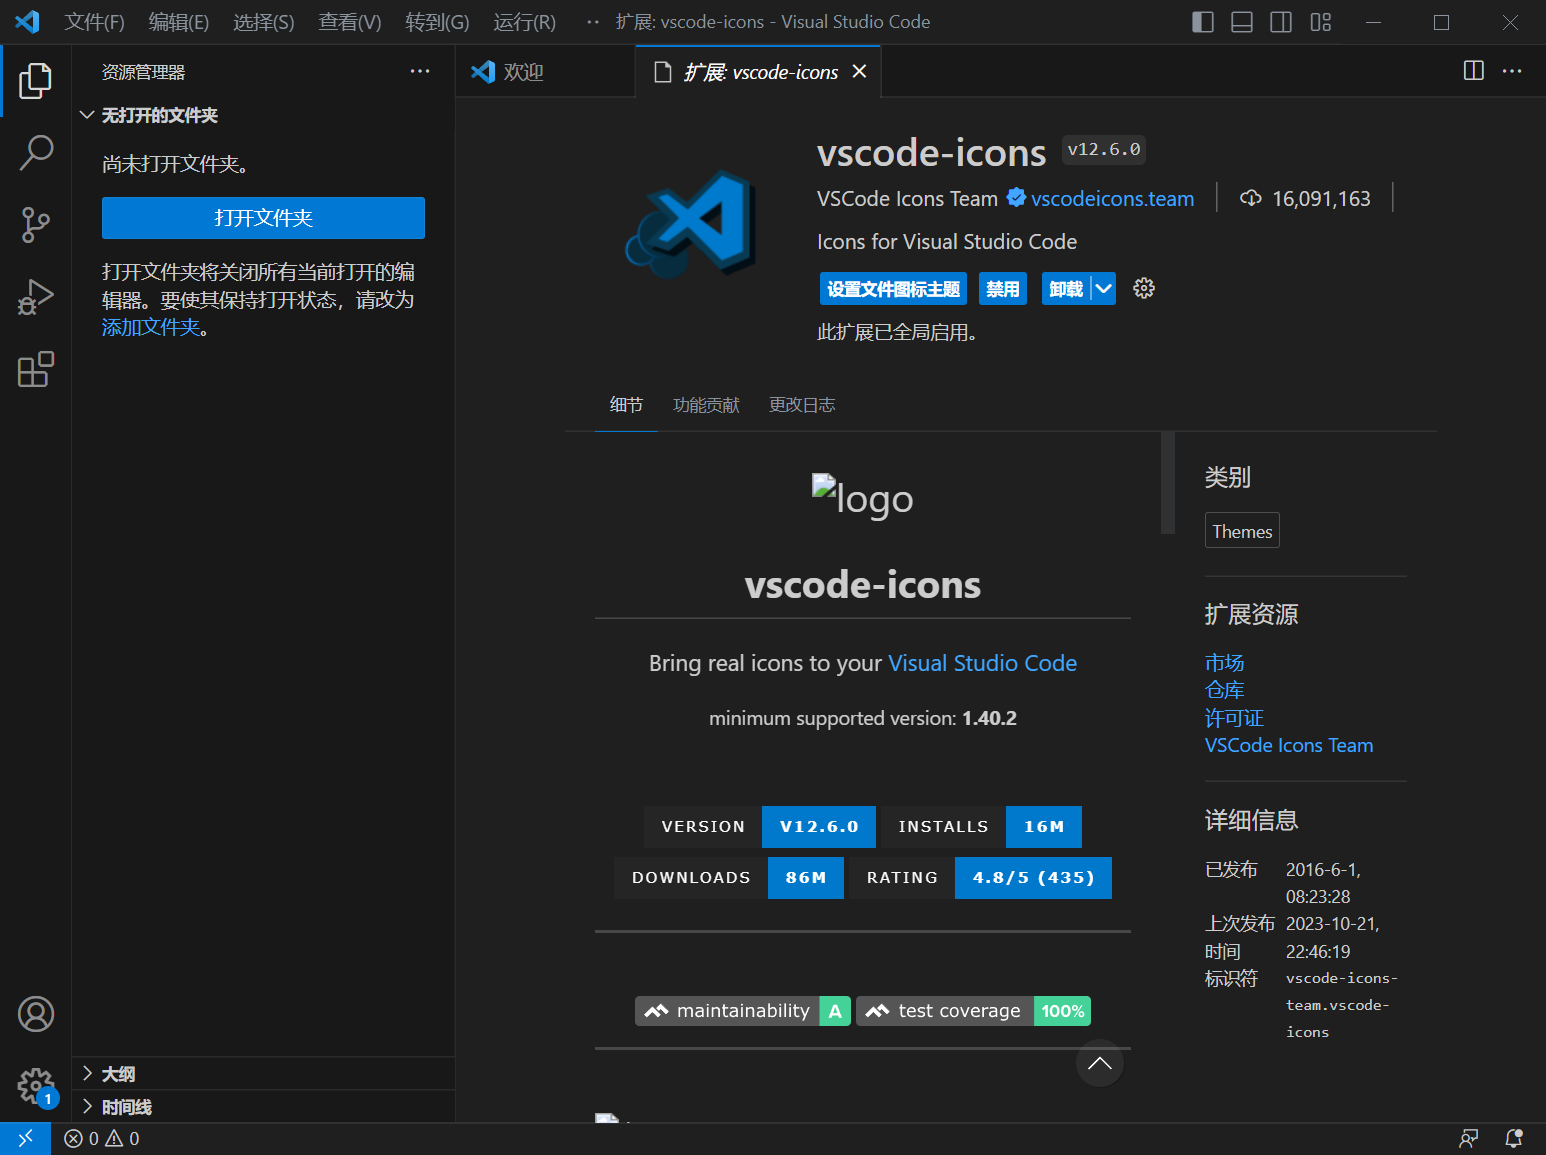Close the vscode-icons extension tab
The image size is (1546, 1155).
[859, 71]
